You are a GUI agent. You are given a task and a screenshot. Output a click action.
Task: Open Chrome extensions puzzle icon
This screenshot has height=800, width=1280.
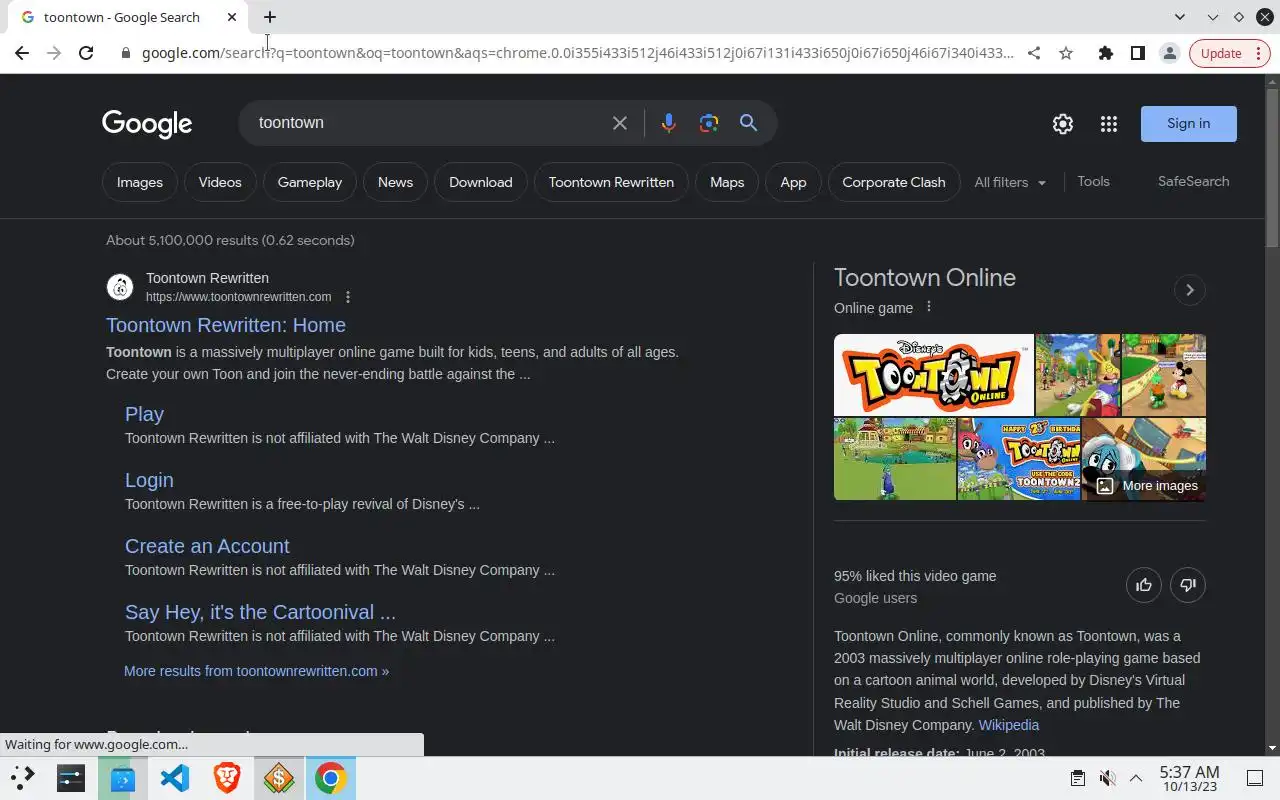1105,53
